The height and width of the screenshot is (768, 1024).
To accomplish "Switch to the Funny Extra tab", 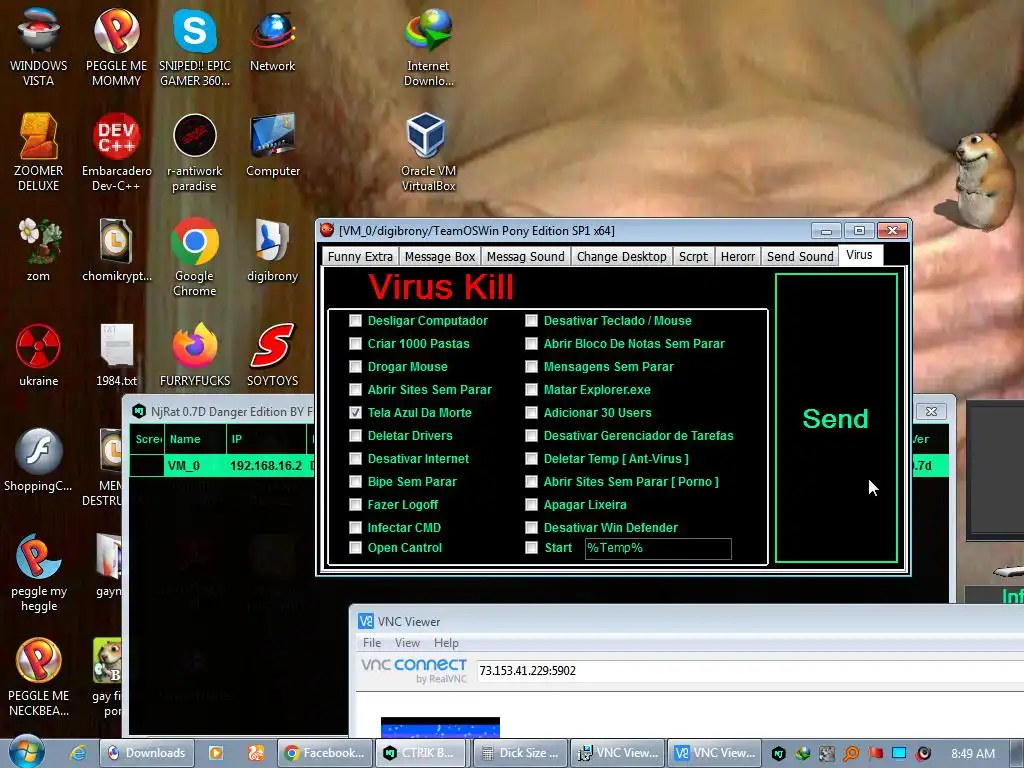I will point(360,256).
